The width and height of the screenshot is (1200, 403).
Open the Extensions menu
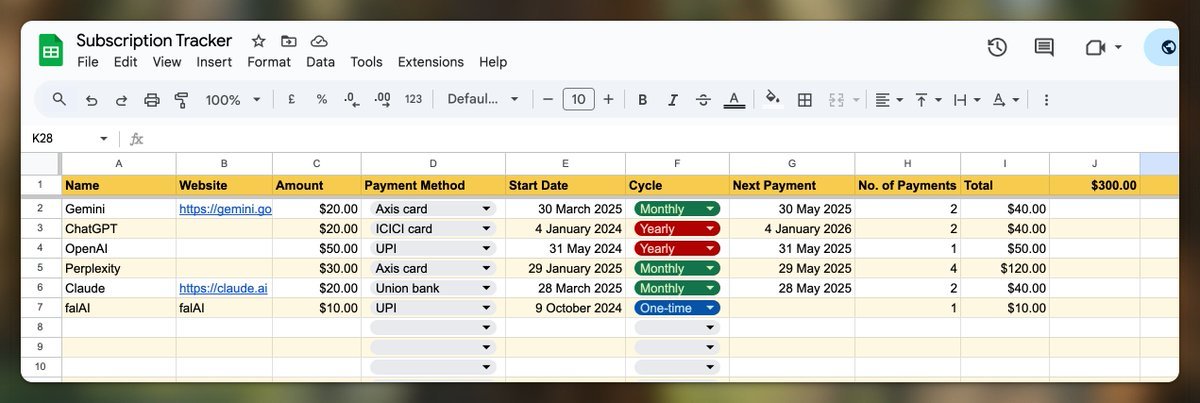pyautogui.click(x=430, y=62)
